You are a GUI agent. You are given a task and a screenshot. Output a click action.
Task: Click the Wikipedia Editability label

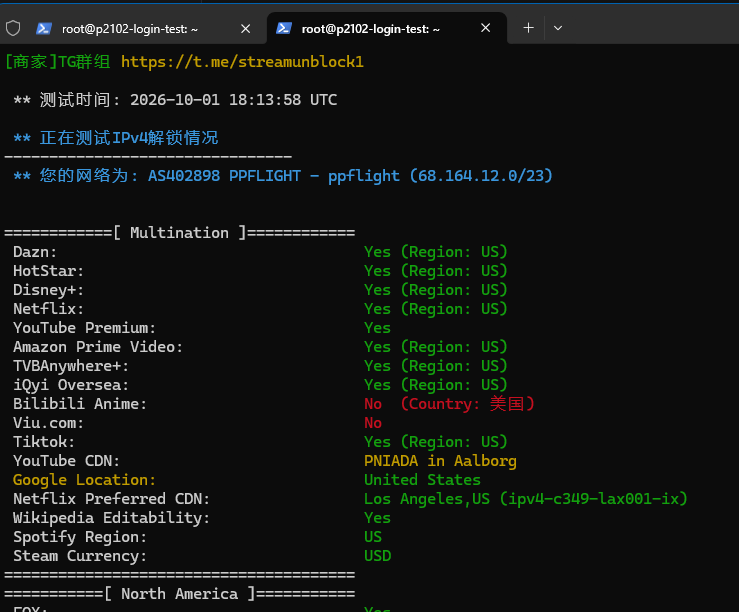pyautogui.click(x=111, y=518)
